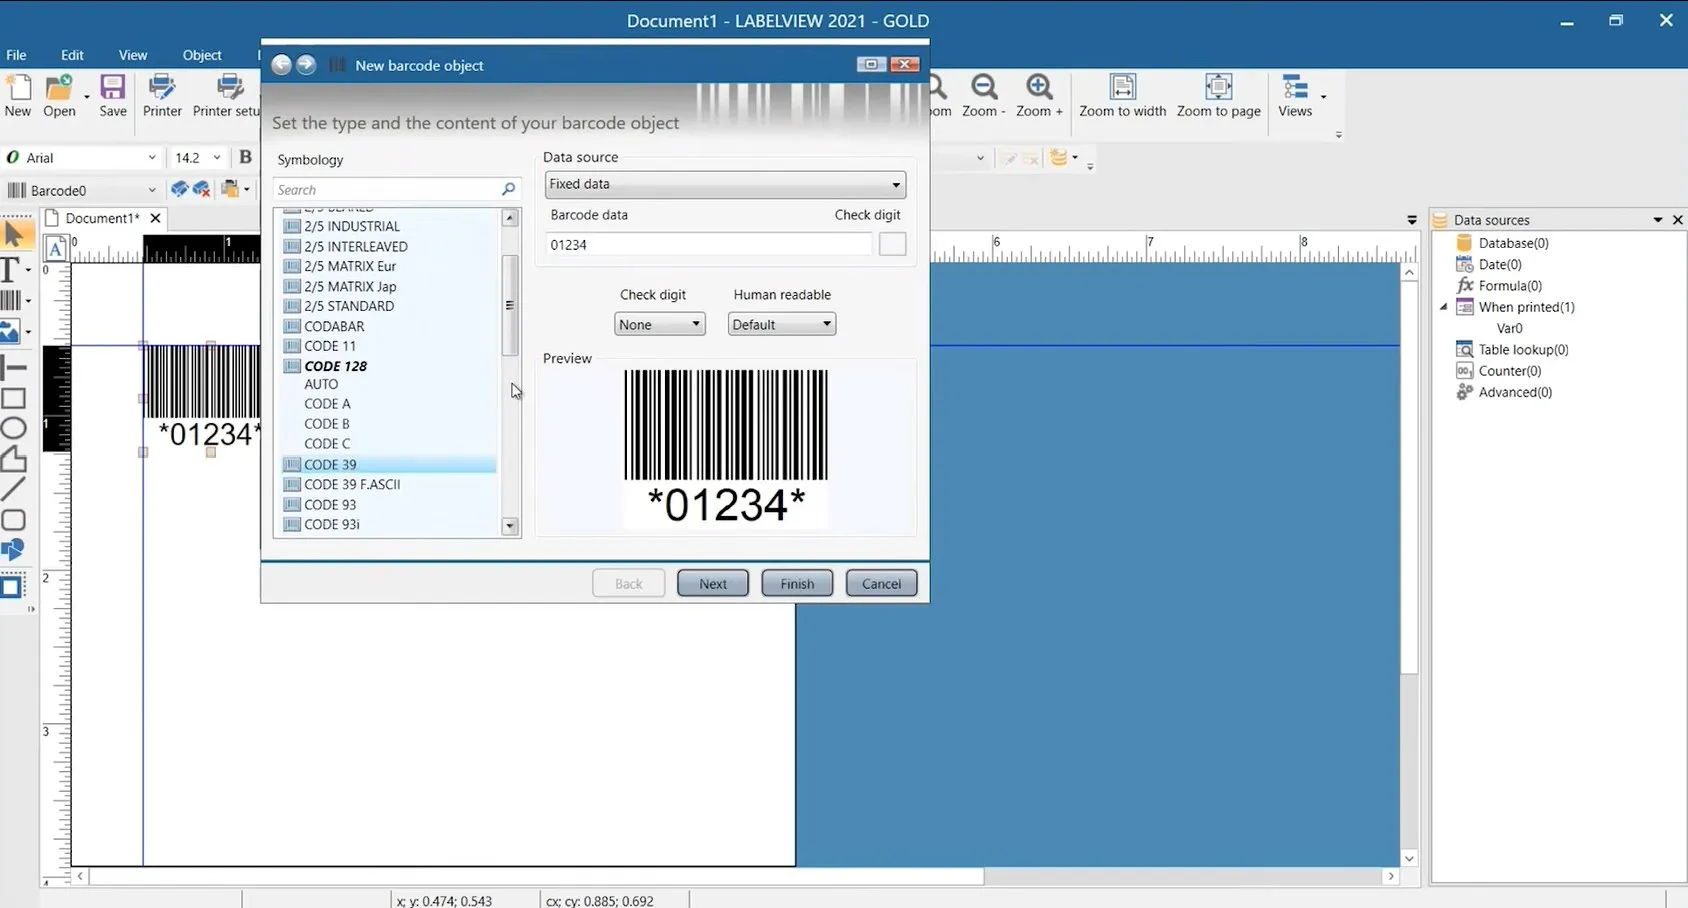Viewport: 1688px width, 908px height.
Task: Open the Views toolbar button
Action: pos(1296,96)
